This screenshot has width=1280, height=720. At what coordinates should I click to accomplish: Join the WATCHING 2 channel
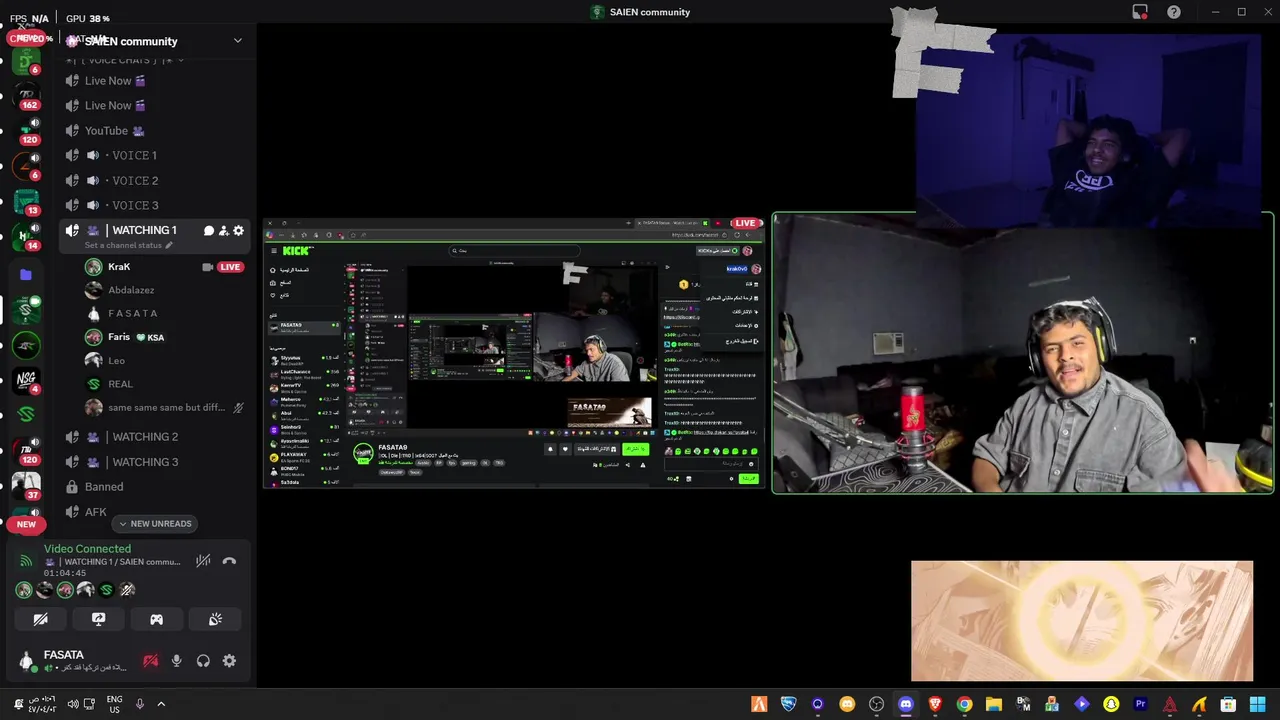(153, 437)
